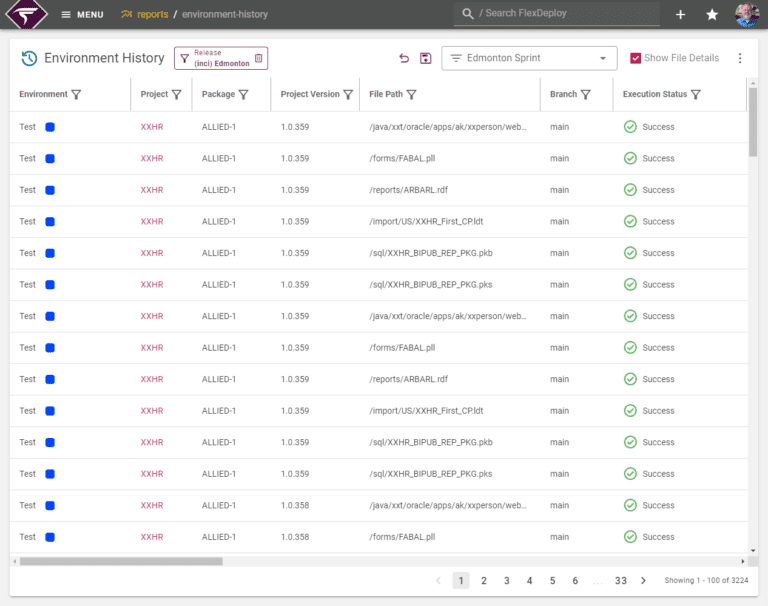The height and width of the screenshot is (606, 768).
Task: Open Environment column filter icon
Action: tap(76, 95)
